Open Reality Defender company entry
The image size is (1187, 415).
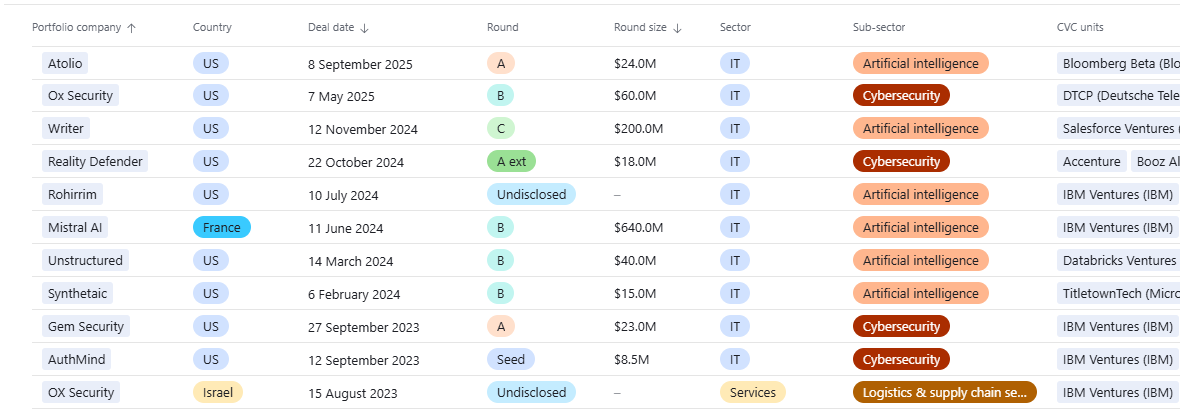(95, 162)
